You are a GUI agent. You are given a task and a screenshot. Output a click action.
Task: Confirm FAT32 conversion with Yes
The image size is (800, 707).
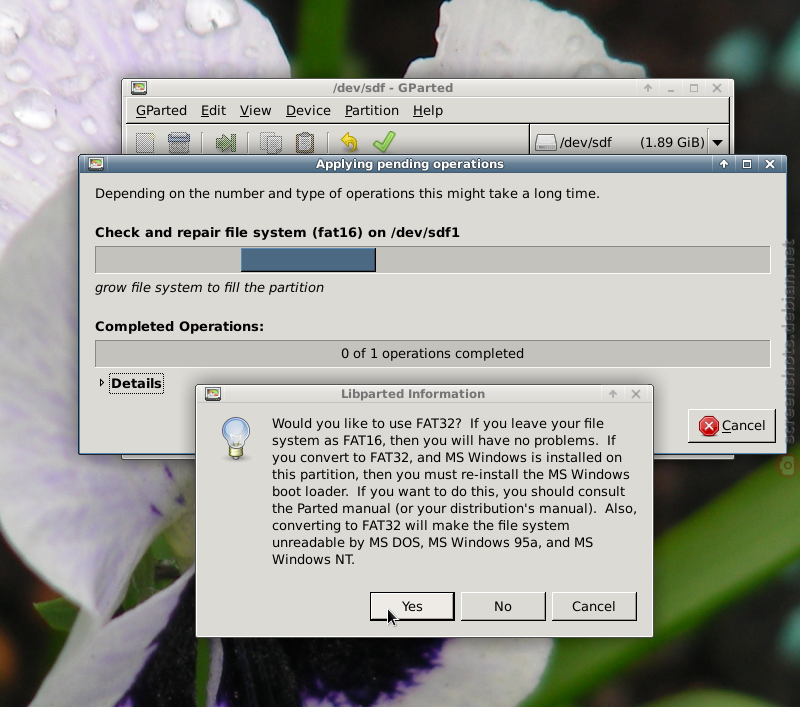coord(412,606)
